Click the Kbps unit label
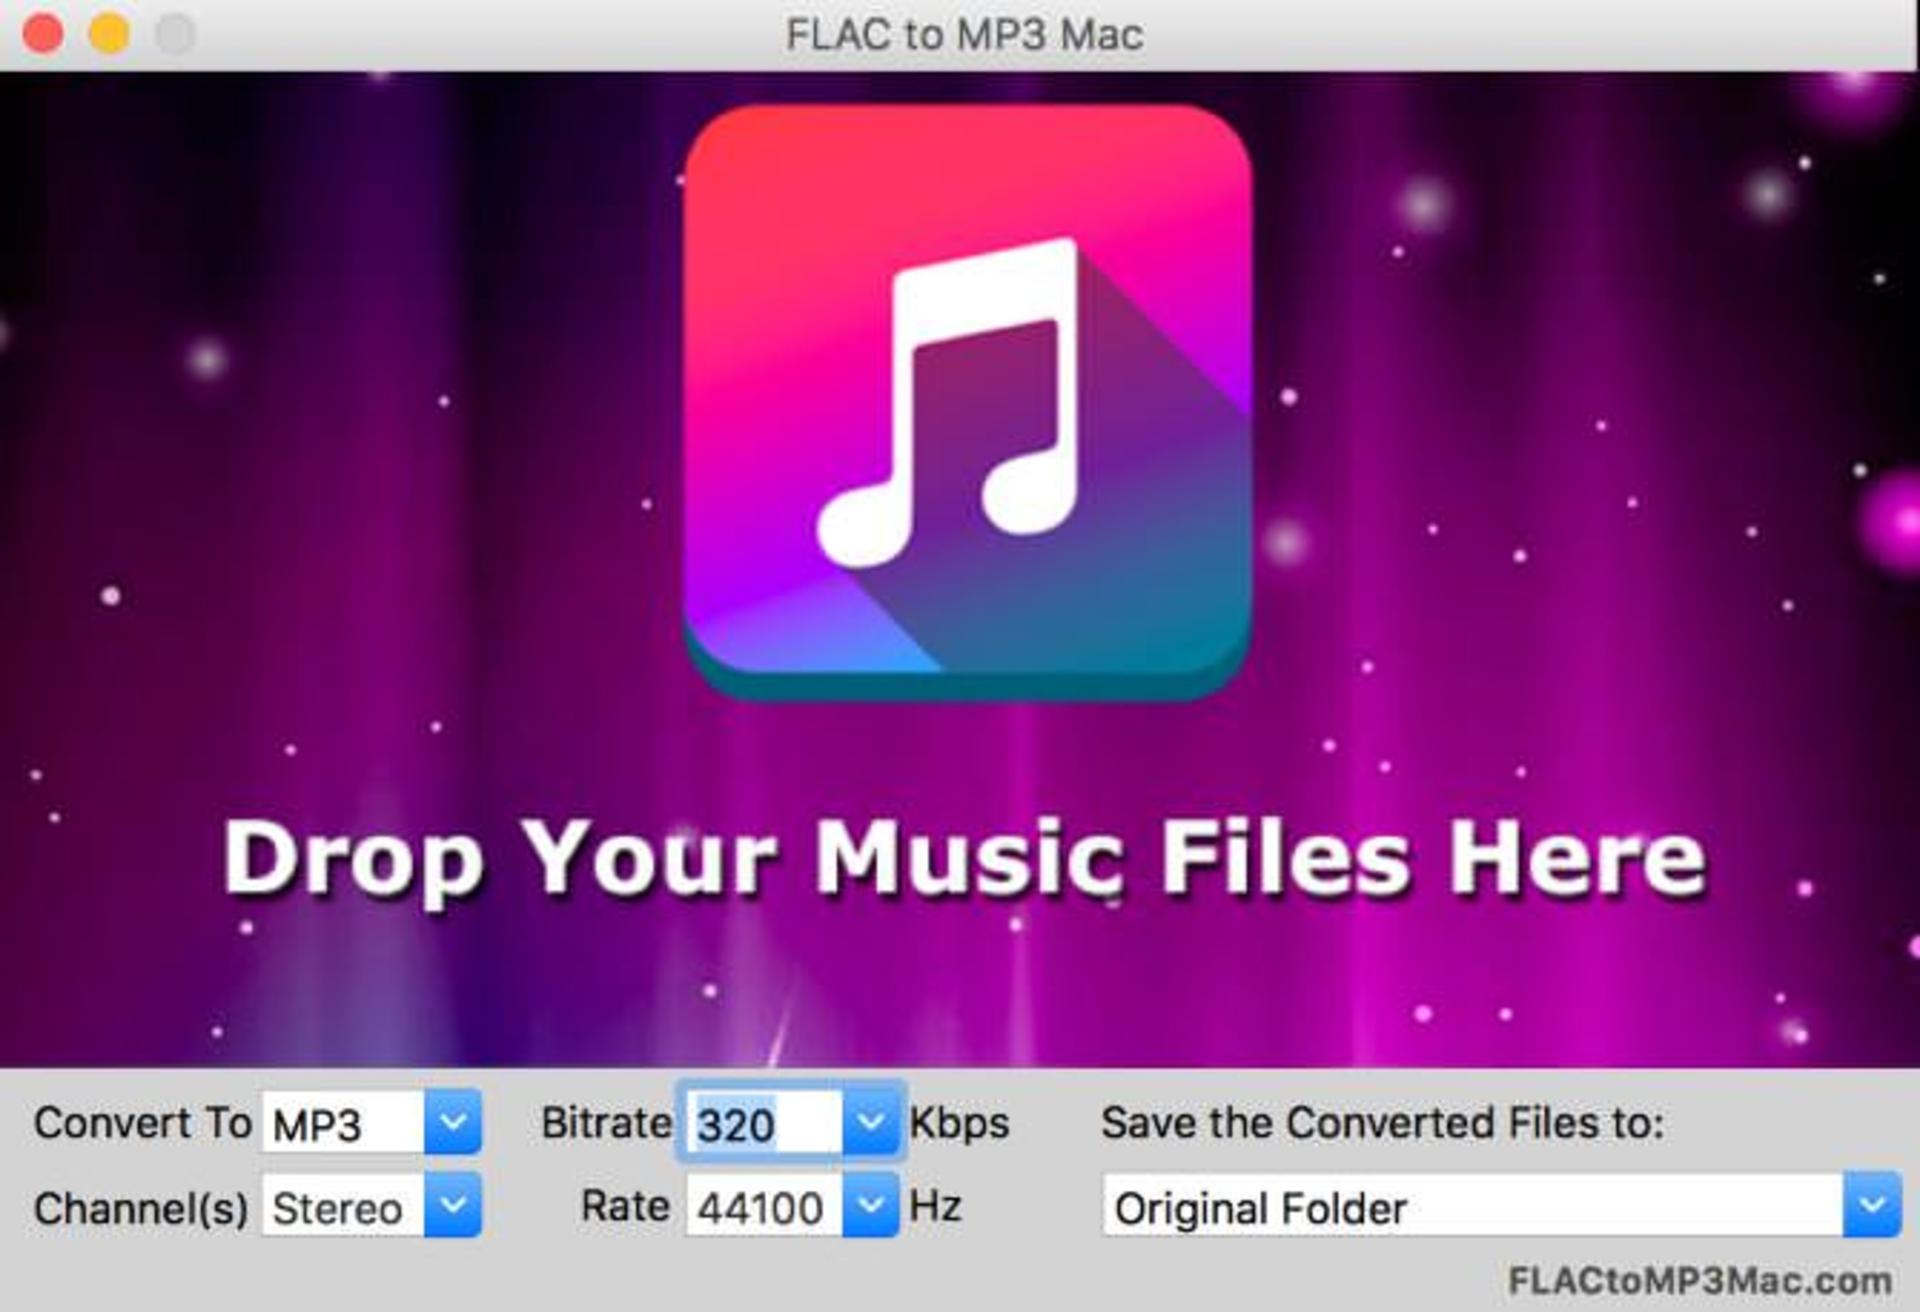Screen dimensions: 1920x1312 pos(959,1124)
